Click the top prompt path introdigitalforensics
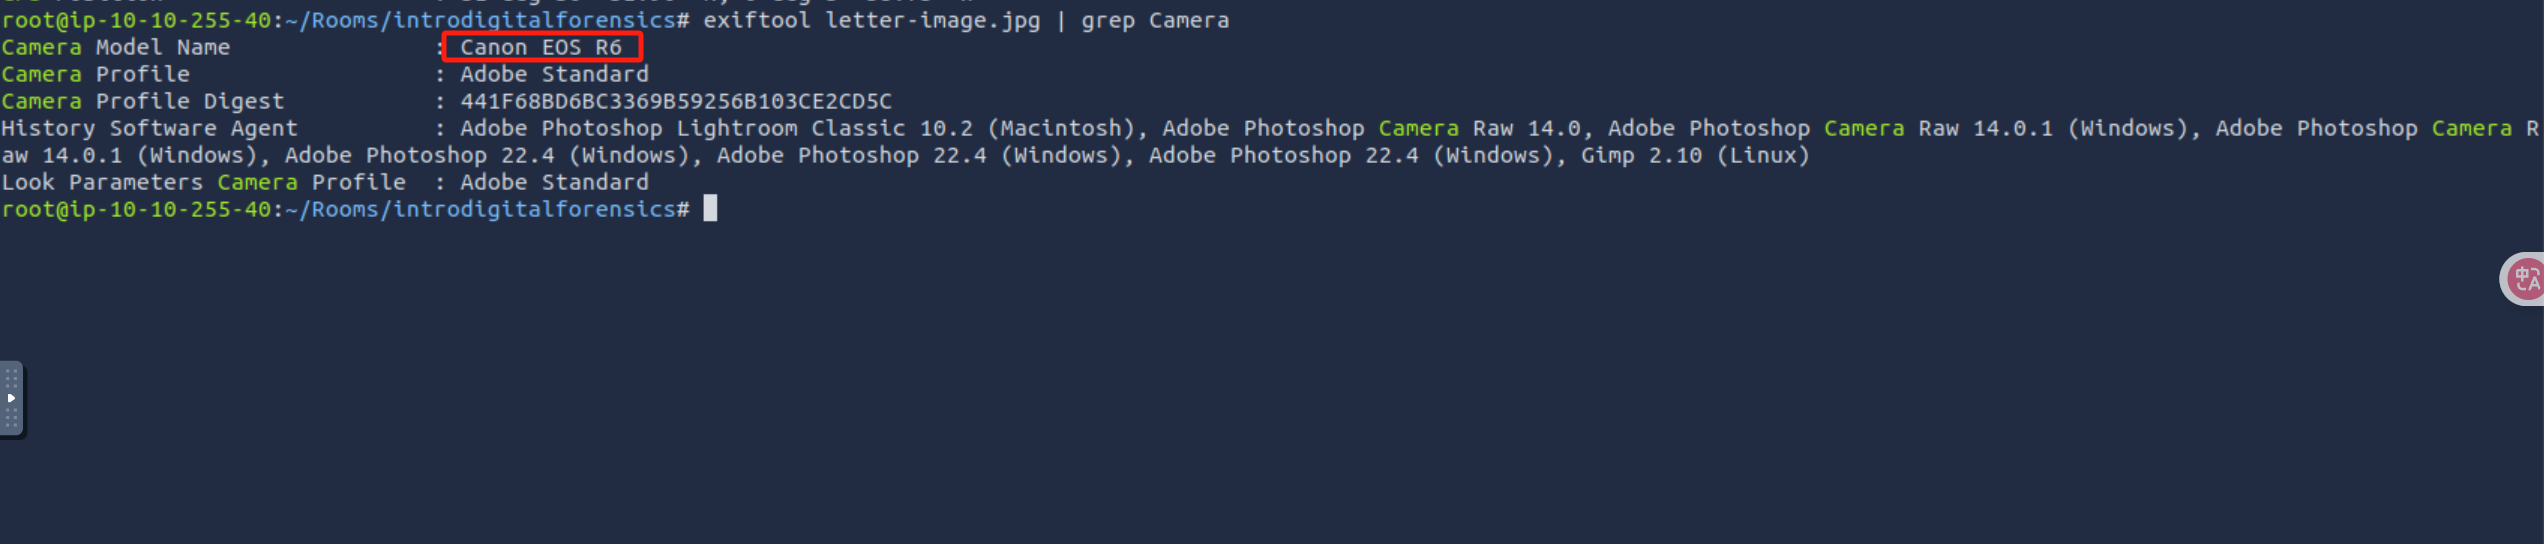 535,20
